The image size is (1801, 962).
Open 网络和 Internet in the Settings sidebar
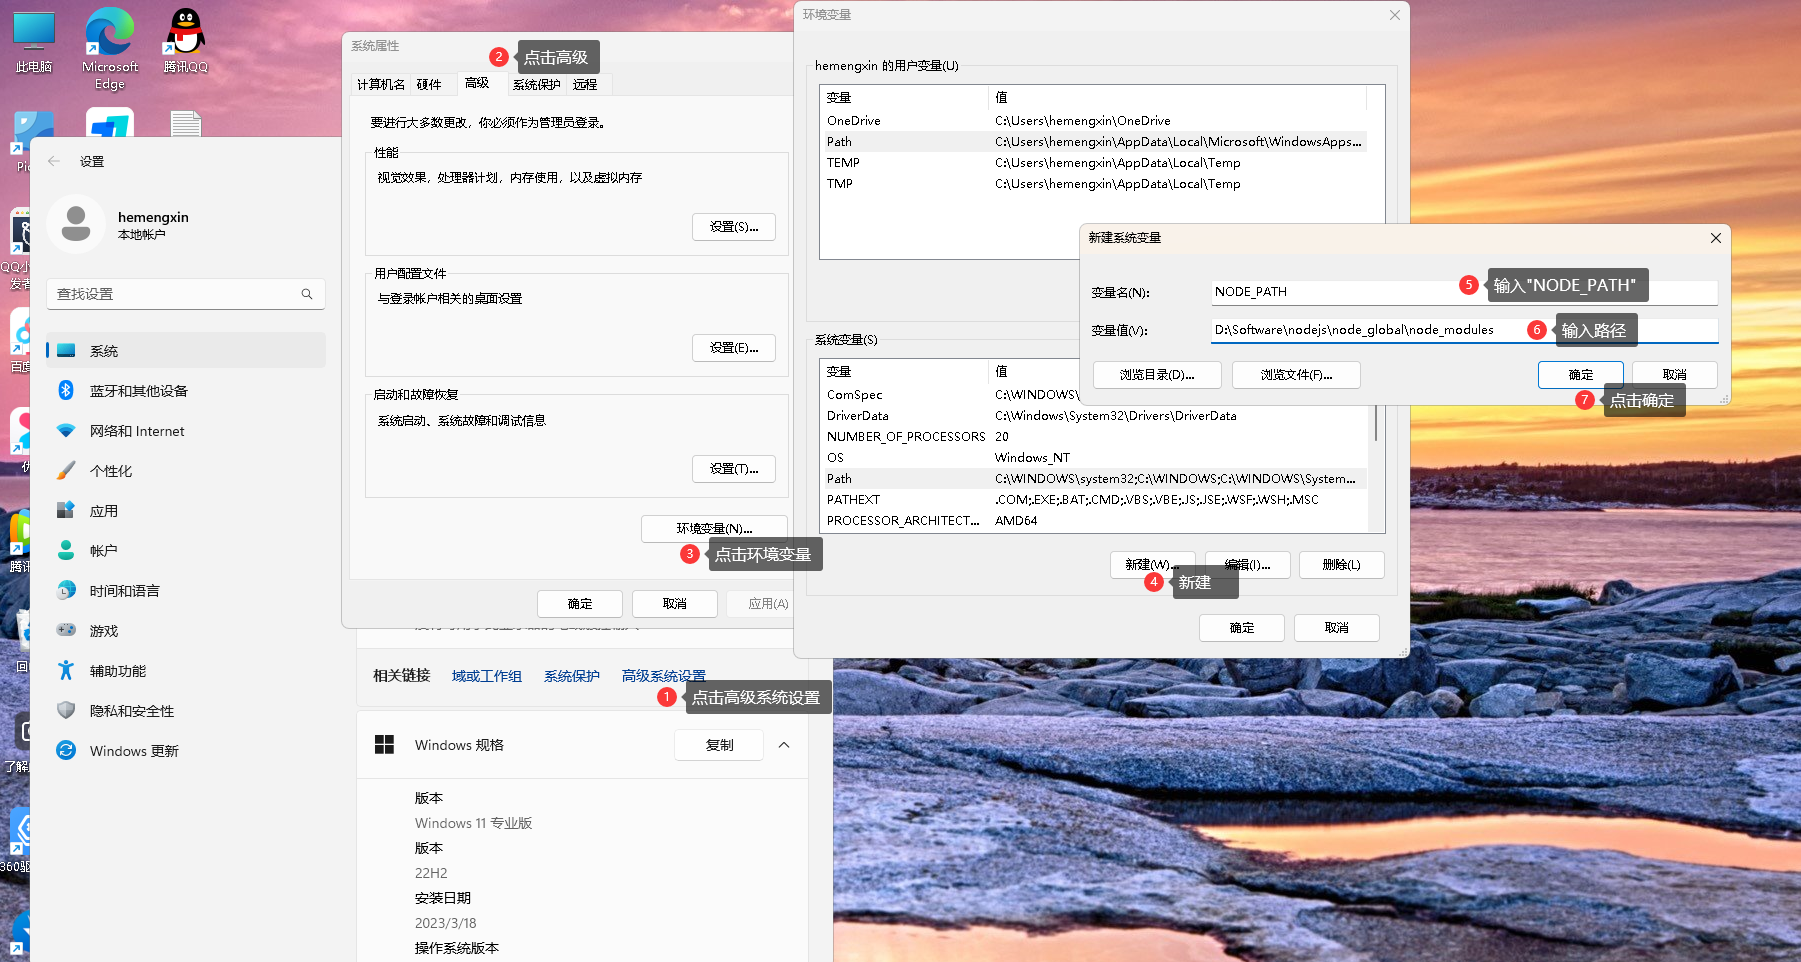click(x=186, y=430)
